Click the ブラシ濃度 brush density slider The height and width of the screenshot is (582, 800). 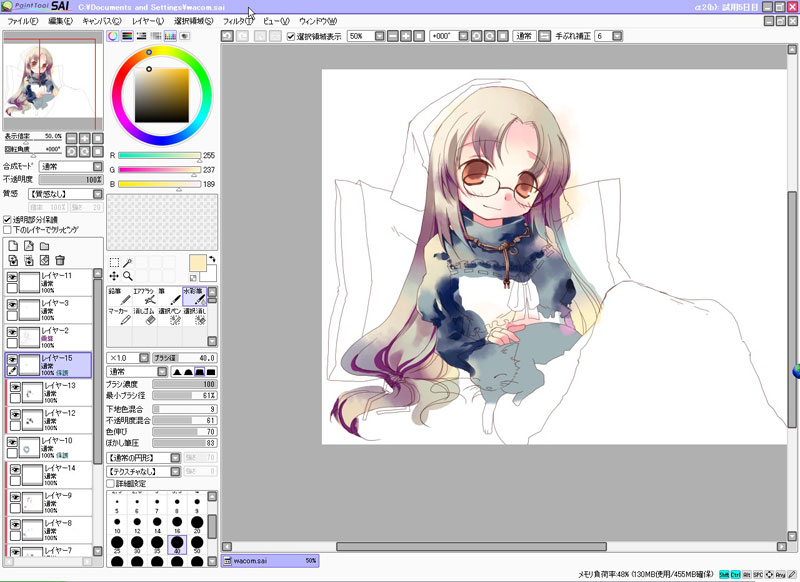coord(185,384)
